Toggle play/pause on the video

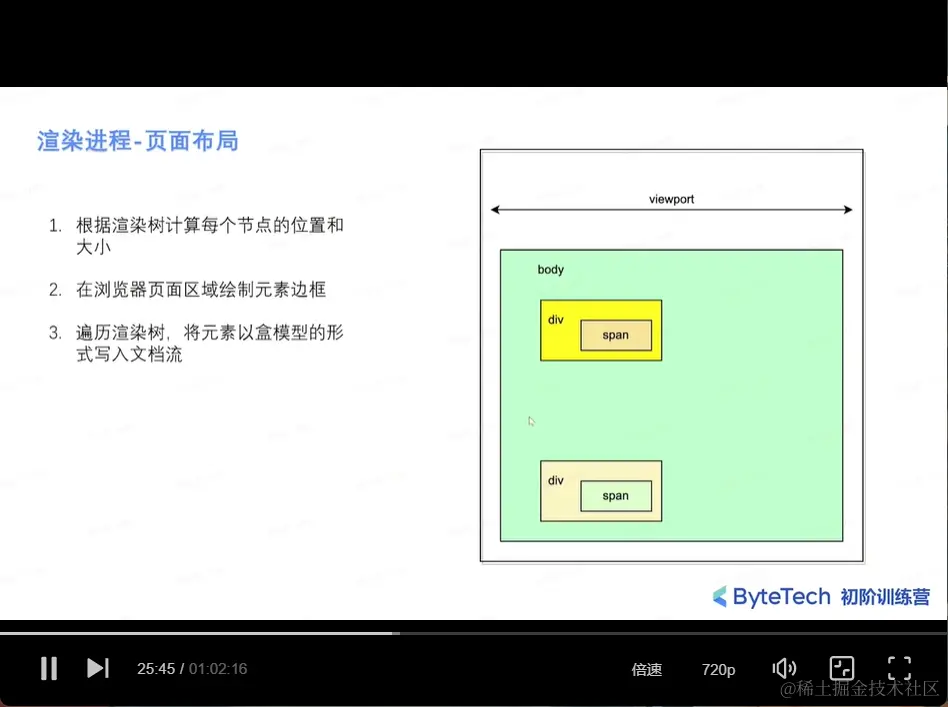48,668
